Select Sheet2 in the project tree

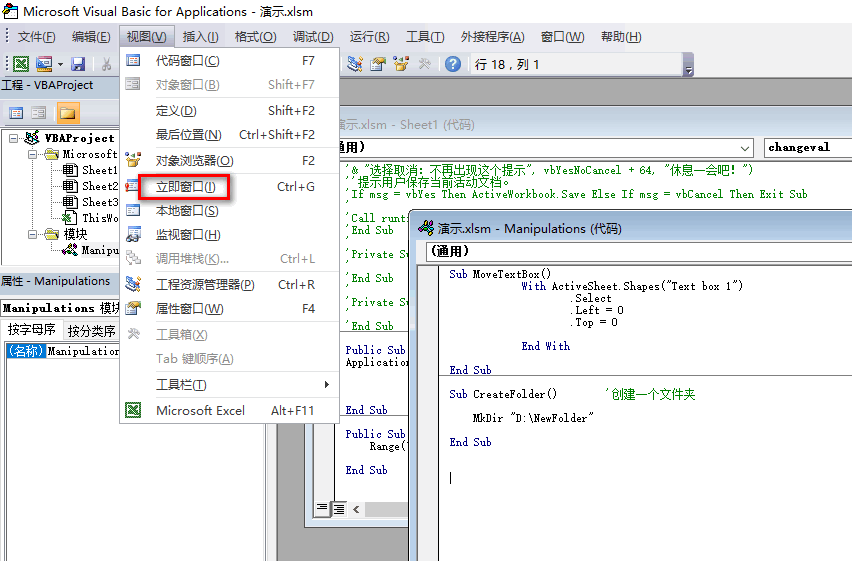[x=90, y=186]
